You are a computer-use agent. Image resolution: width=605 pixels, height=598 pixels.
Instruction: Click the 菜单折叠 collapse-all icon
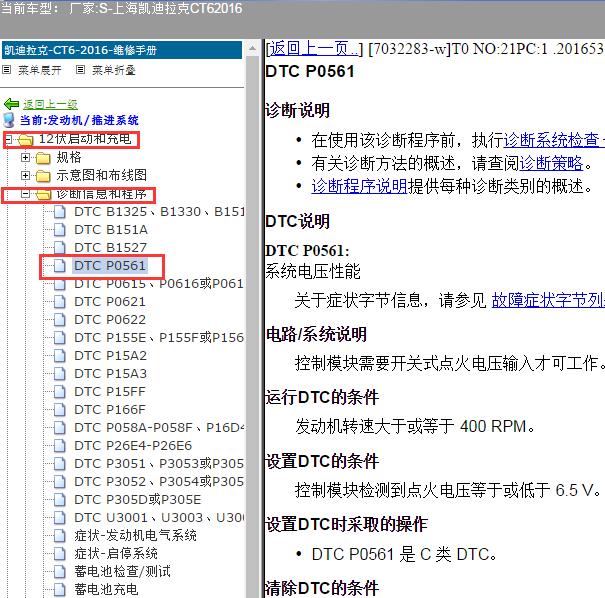click(x=80, y=70)
